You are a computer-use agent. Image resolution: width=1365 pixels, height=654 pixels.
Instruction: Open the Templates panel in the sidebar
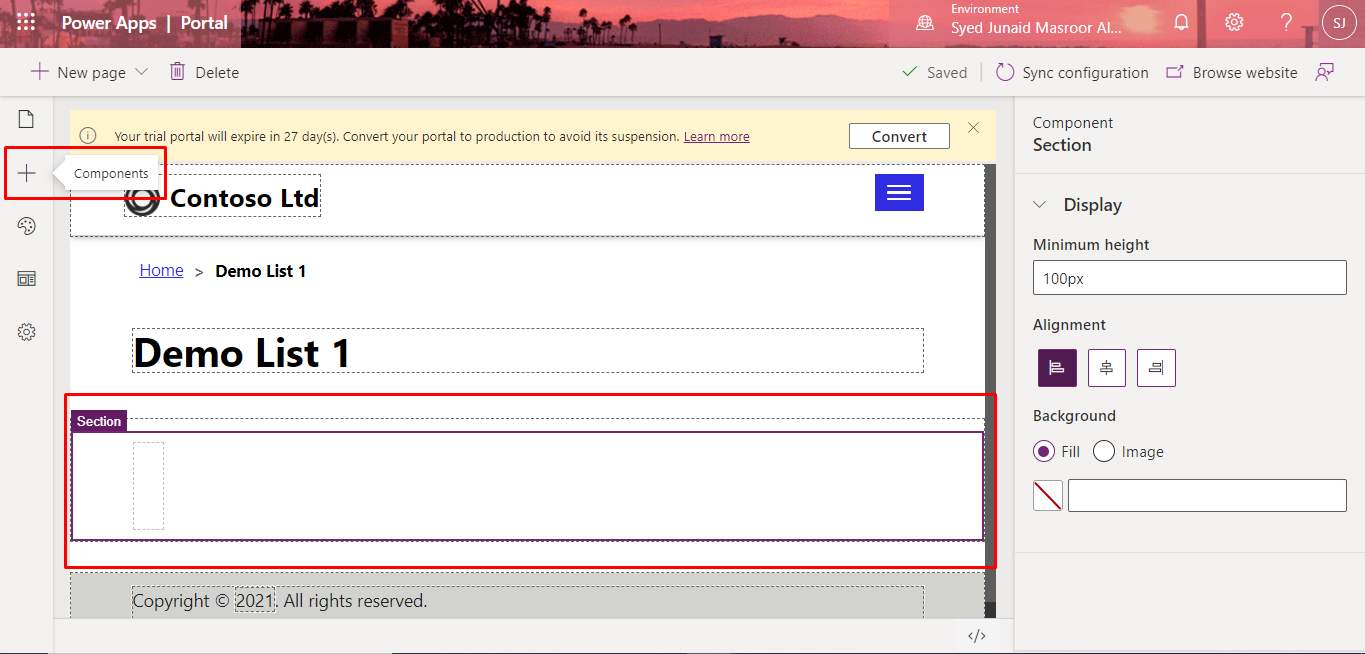tap(26, 278)
